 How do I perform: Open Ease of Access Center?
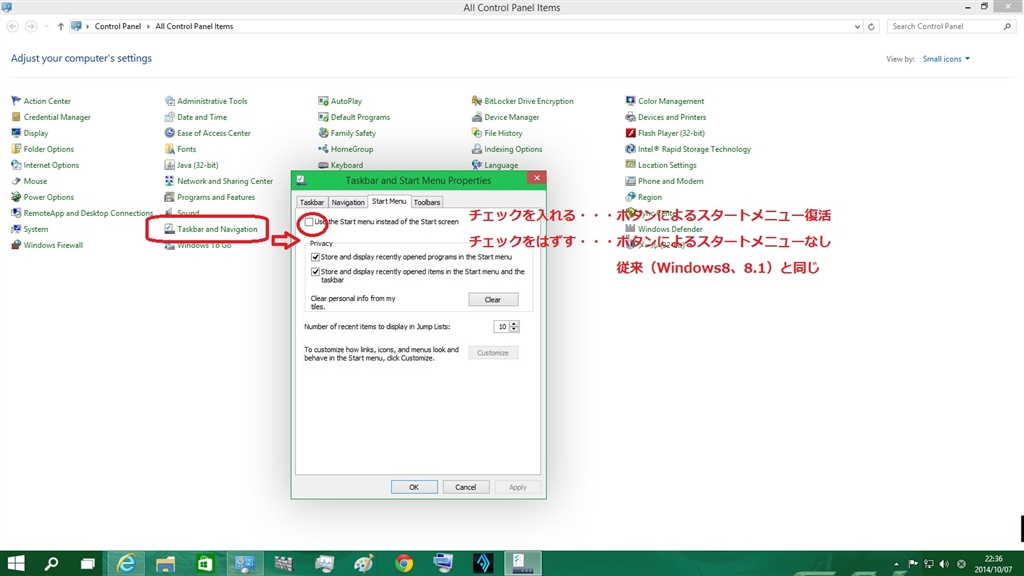[x=207, y=133]
